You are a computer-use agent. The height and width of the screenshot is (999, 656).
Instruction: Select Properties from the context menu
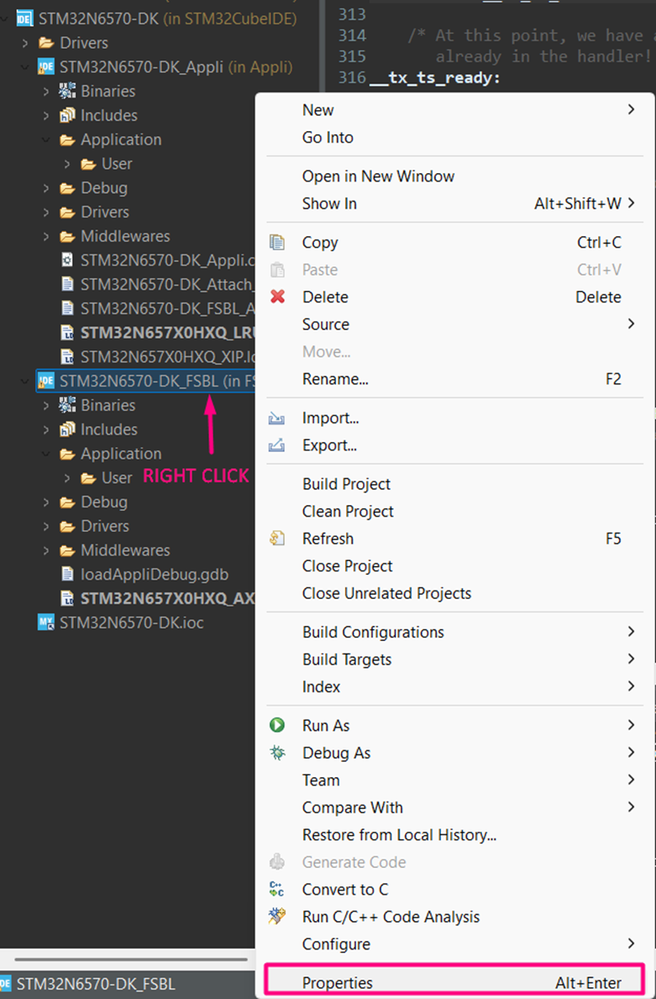tap(337, 983)
